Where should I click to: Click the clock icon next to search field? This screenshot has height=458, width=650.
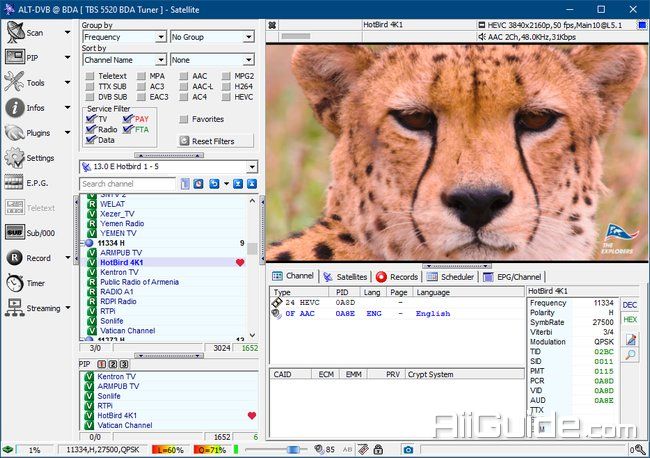[x=199, y=184]
